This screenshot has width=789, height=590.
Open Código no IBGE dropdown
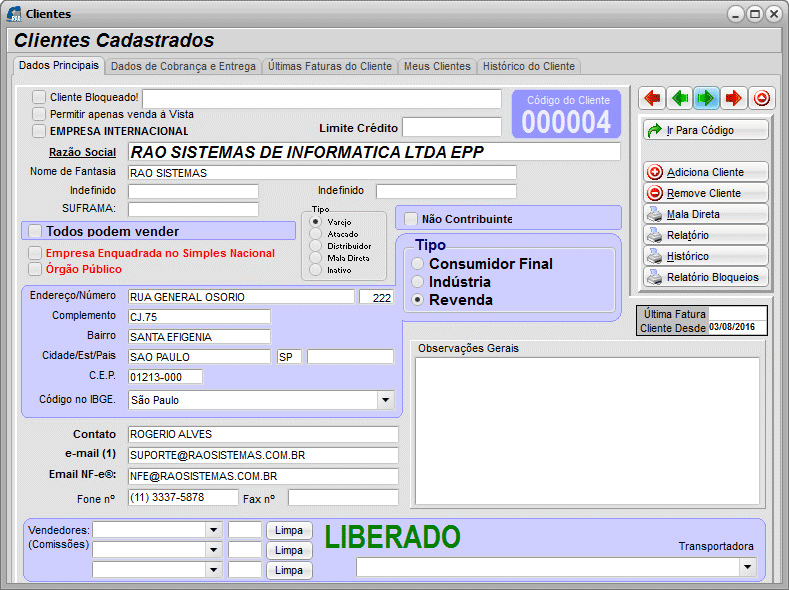385,400
